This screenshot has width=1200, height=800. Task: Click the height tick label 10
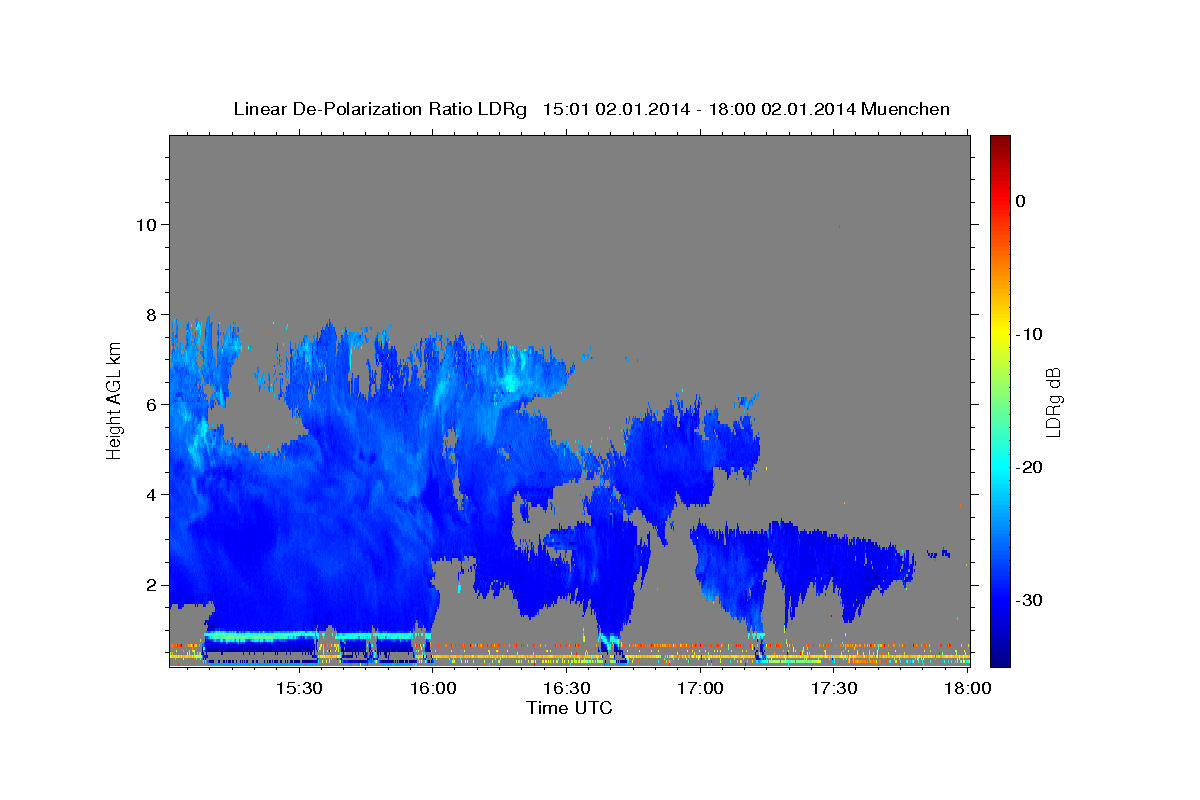pos(145,224)
